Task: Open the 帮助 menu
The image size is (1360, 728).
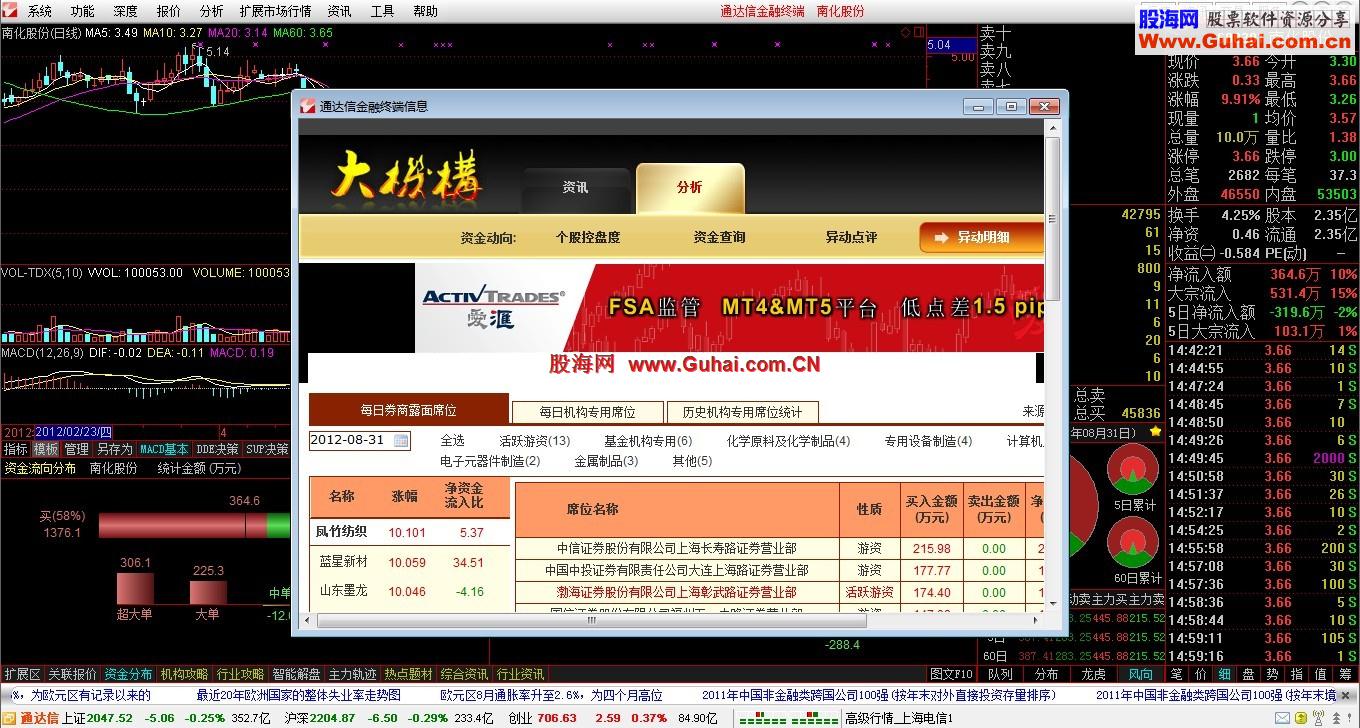Action: 425,11
